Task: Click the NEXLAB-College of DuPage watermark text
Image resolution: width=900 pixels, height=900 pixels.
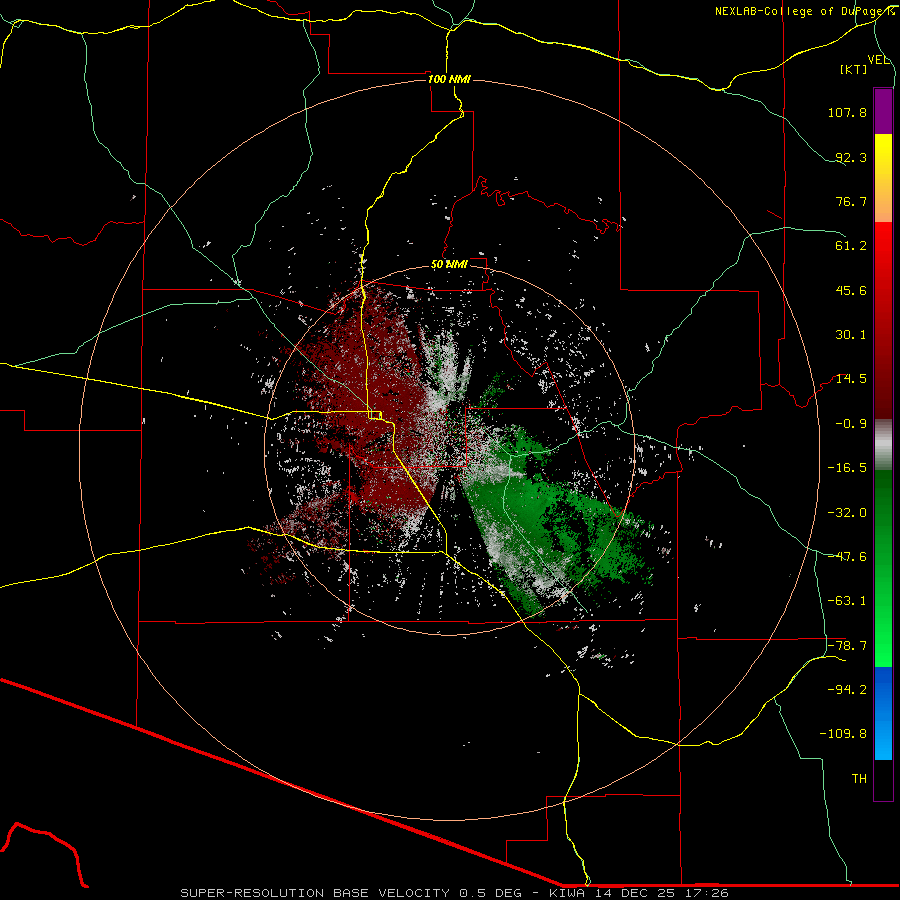Action: click(804, 11)
